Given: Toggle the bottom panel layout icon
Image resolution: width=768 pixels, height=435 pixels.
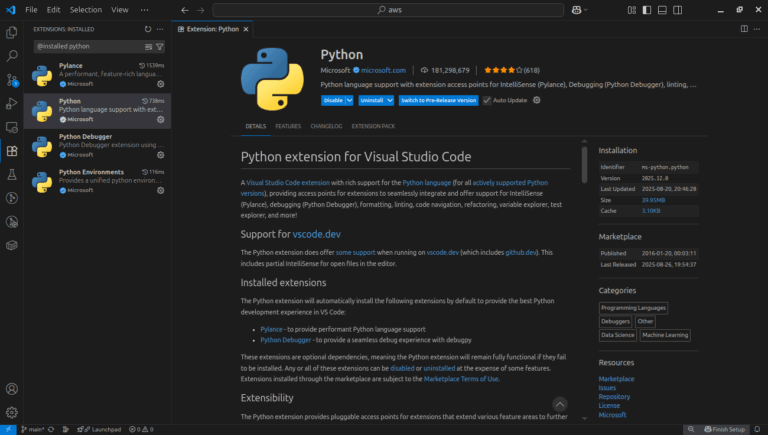Looking at the screenshot, I should coord(662,10).
